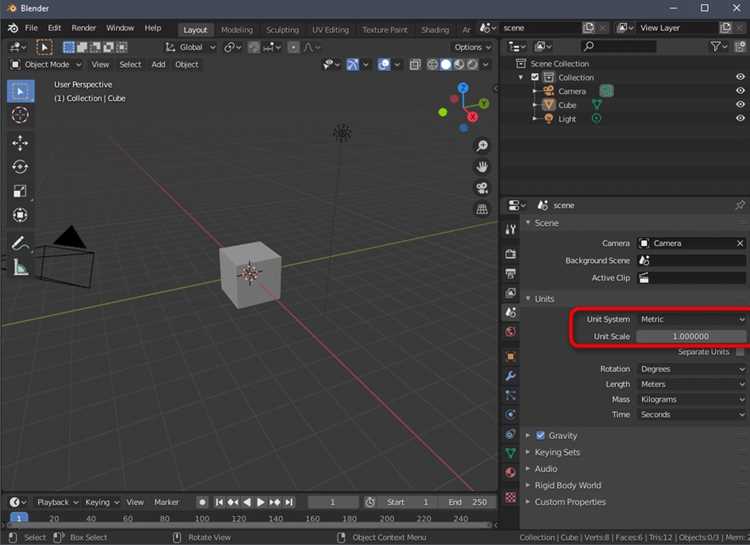Select the Rotate tool
The width and height of the screenshot is (750, 545).
coord(20,167)
